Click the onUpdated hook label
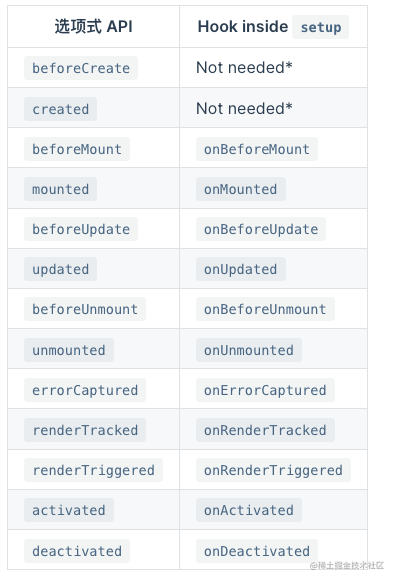The width and height of the screenshot is (397, 583). pyautogui.click(x=241, y=269)
